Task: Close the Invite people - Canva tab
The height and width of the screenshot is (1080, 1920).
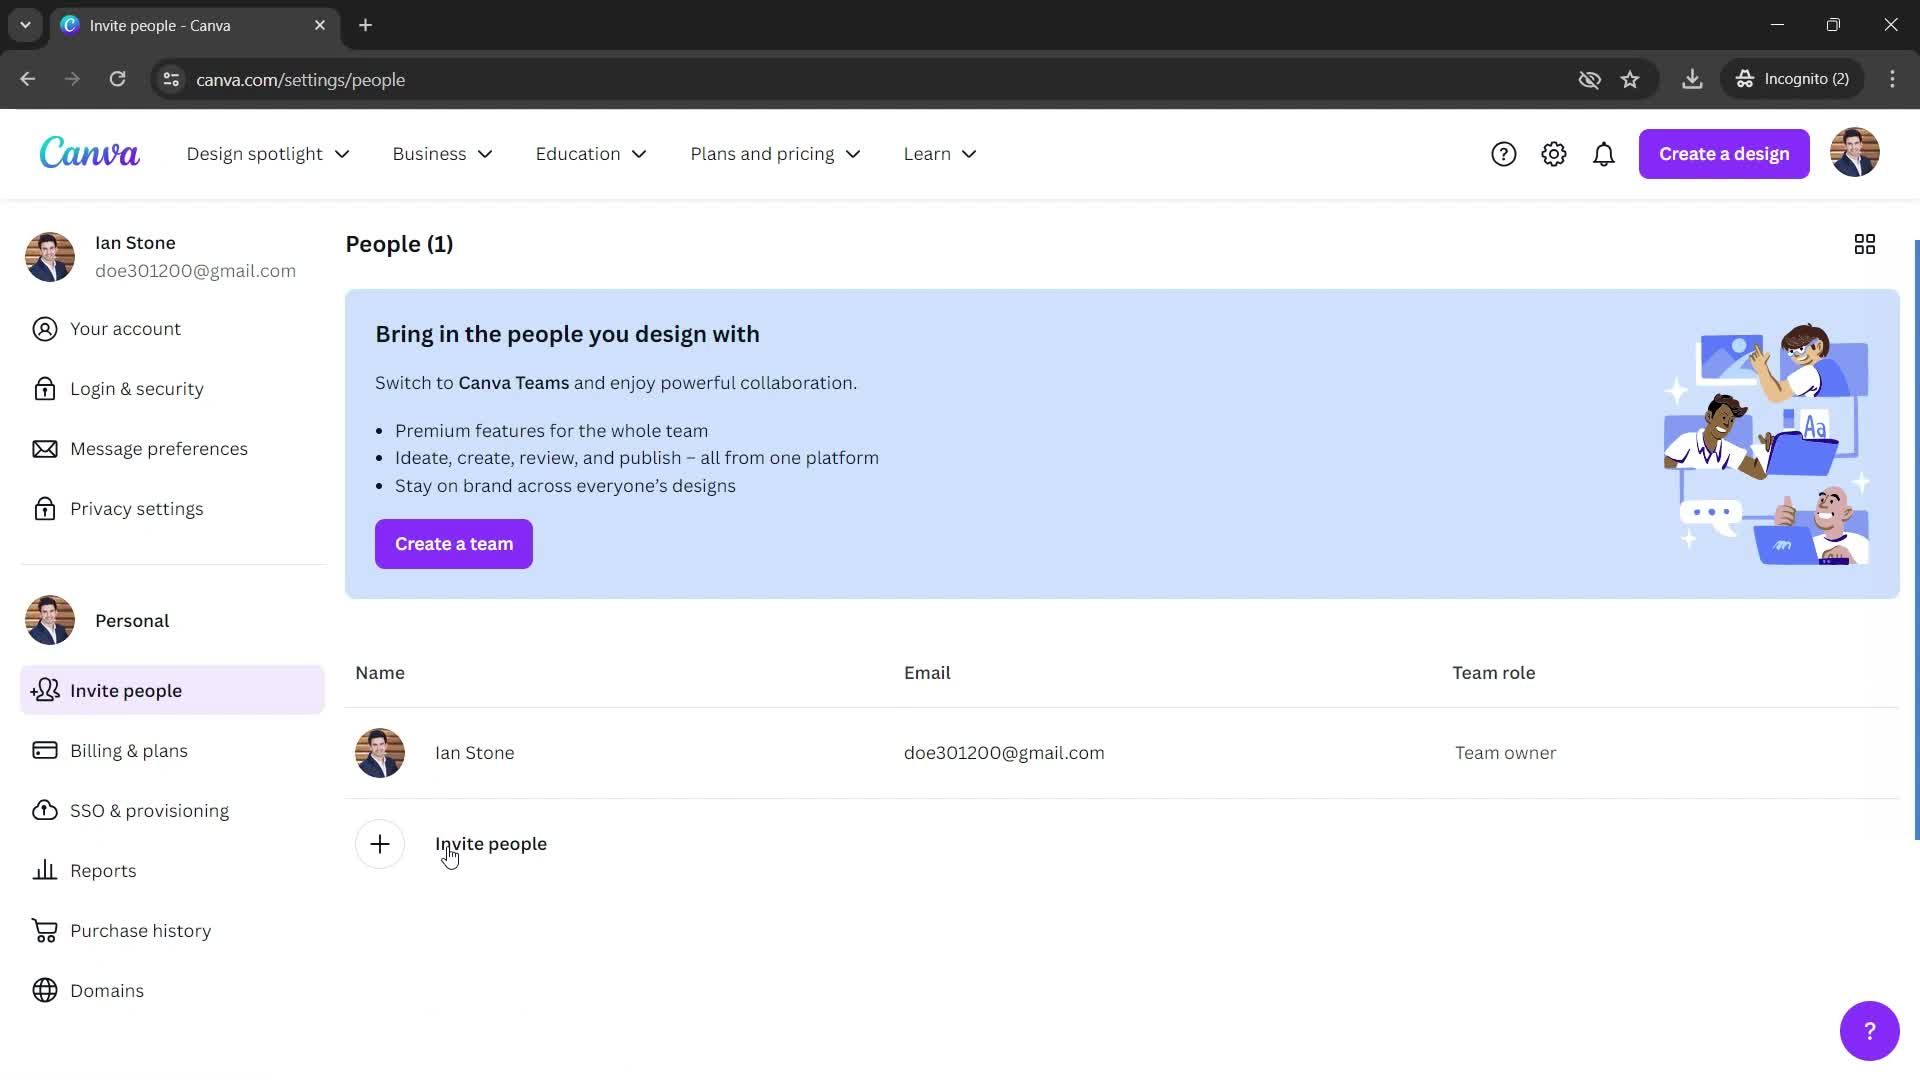Action: [x=320, y=25]
